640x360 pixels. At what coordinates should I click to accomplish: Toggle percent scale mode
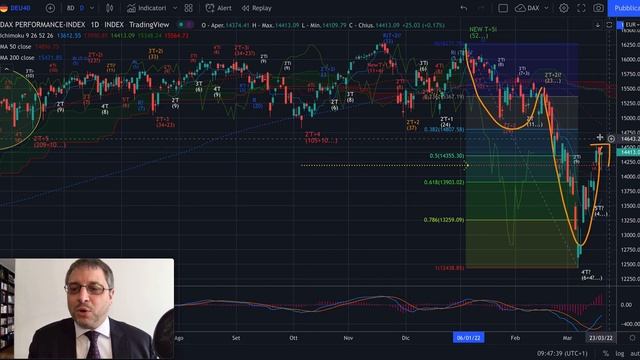point(606,353)
